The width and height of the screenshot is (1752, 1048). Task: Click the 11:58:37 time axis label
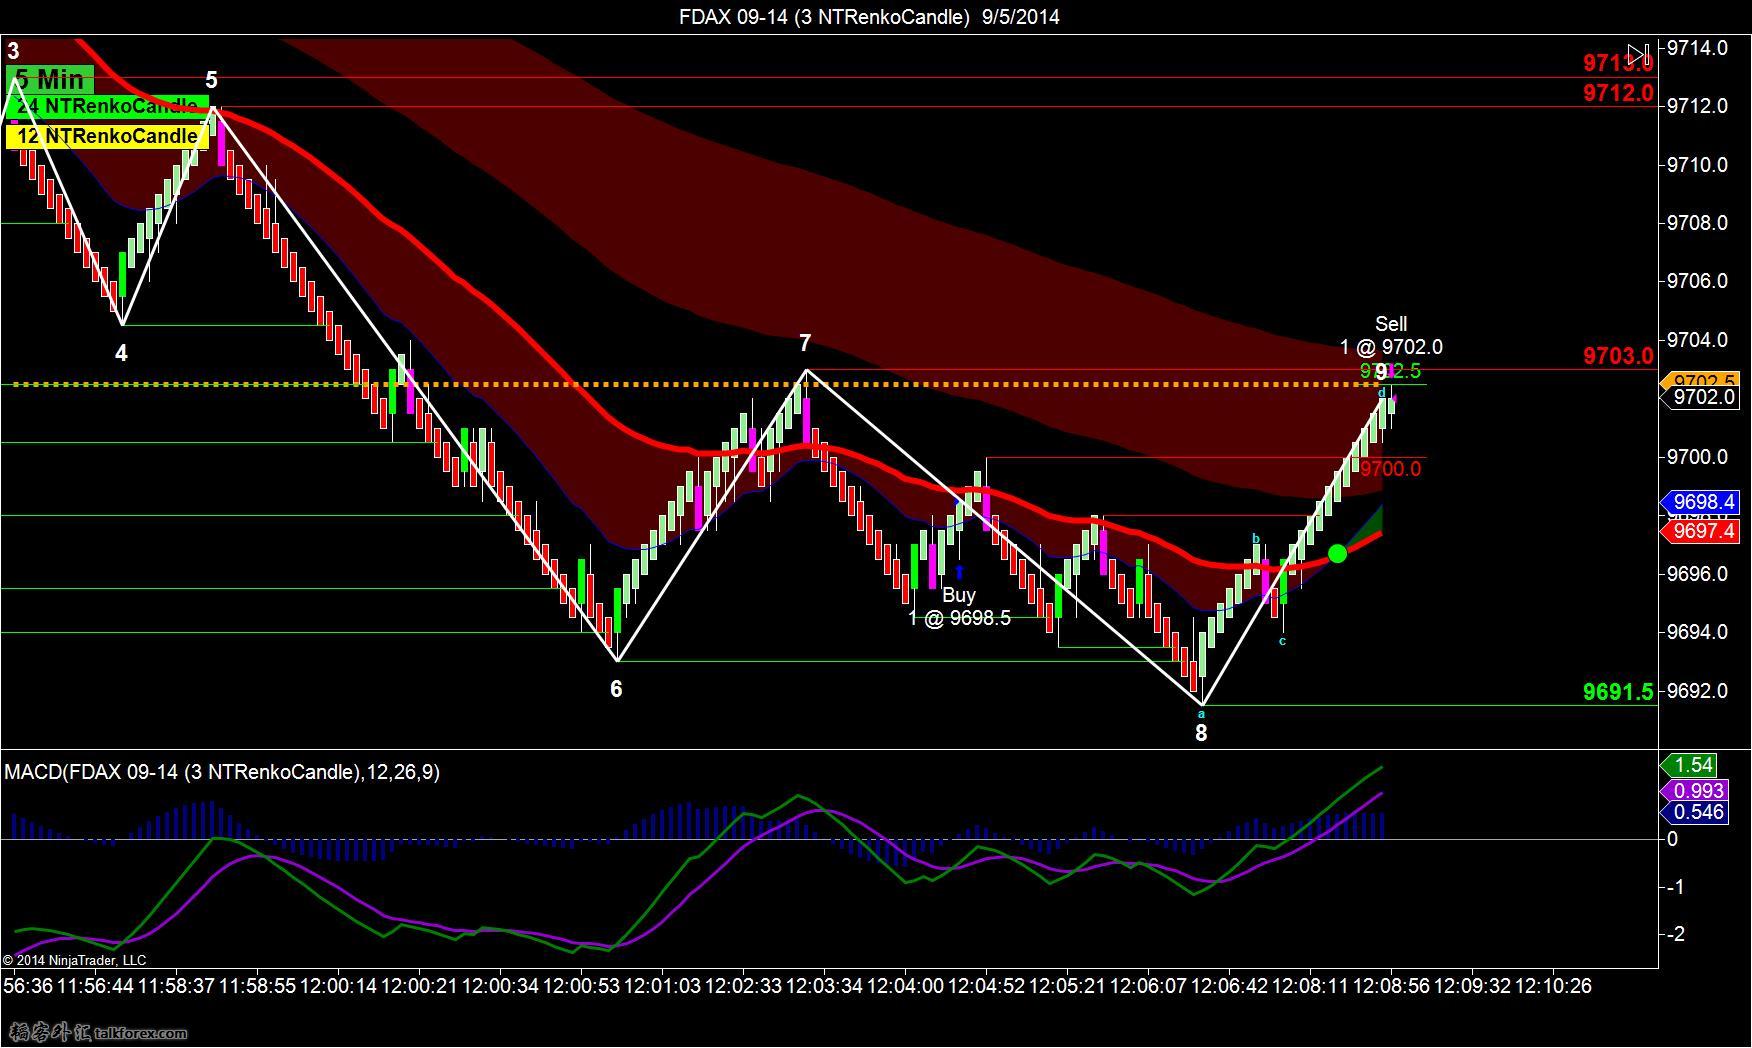[x=176, y=986]
